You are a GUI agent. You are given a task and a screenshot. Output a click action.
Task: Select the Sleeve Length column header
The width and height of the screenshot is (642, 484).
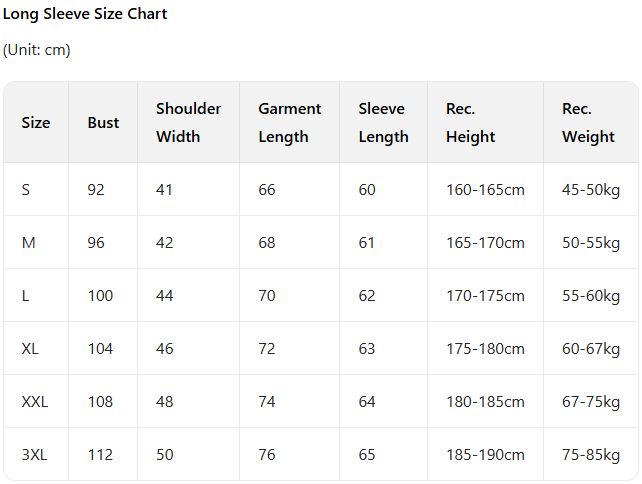tap(383, 123)
